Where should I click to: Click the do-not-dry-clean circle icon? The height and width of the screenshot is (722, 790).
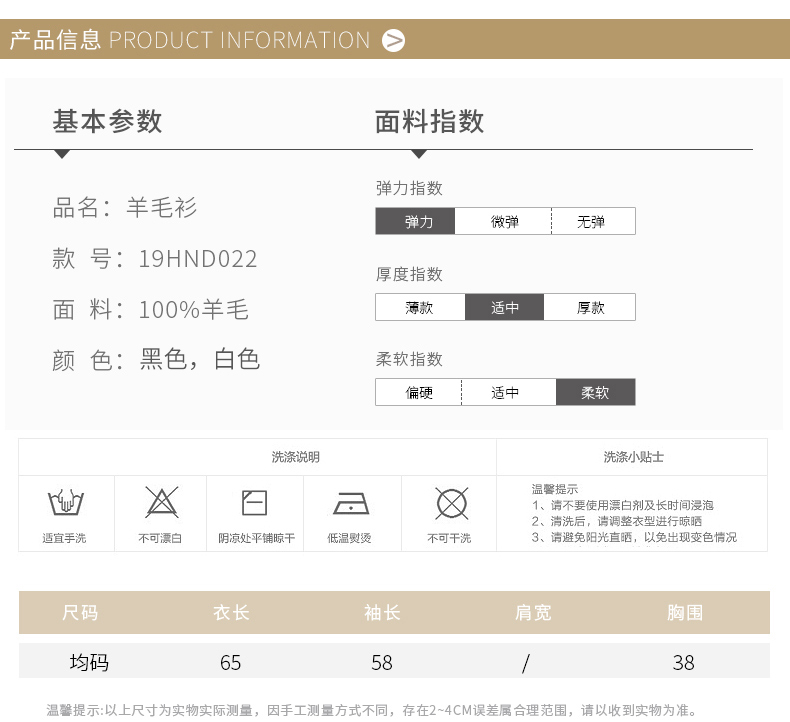[452, 502]
